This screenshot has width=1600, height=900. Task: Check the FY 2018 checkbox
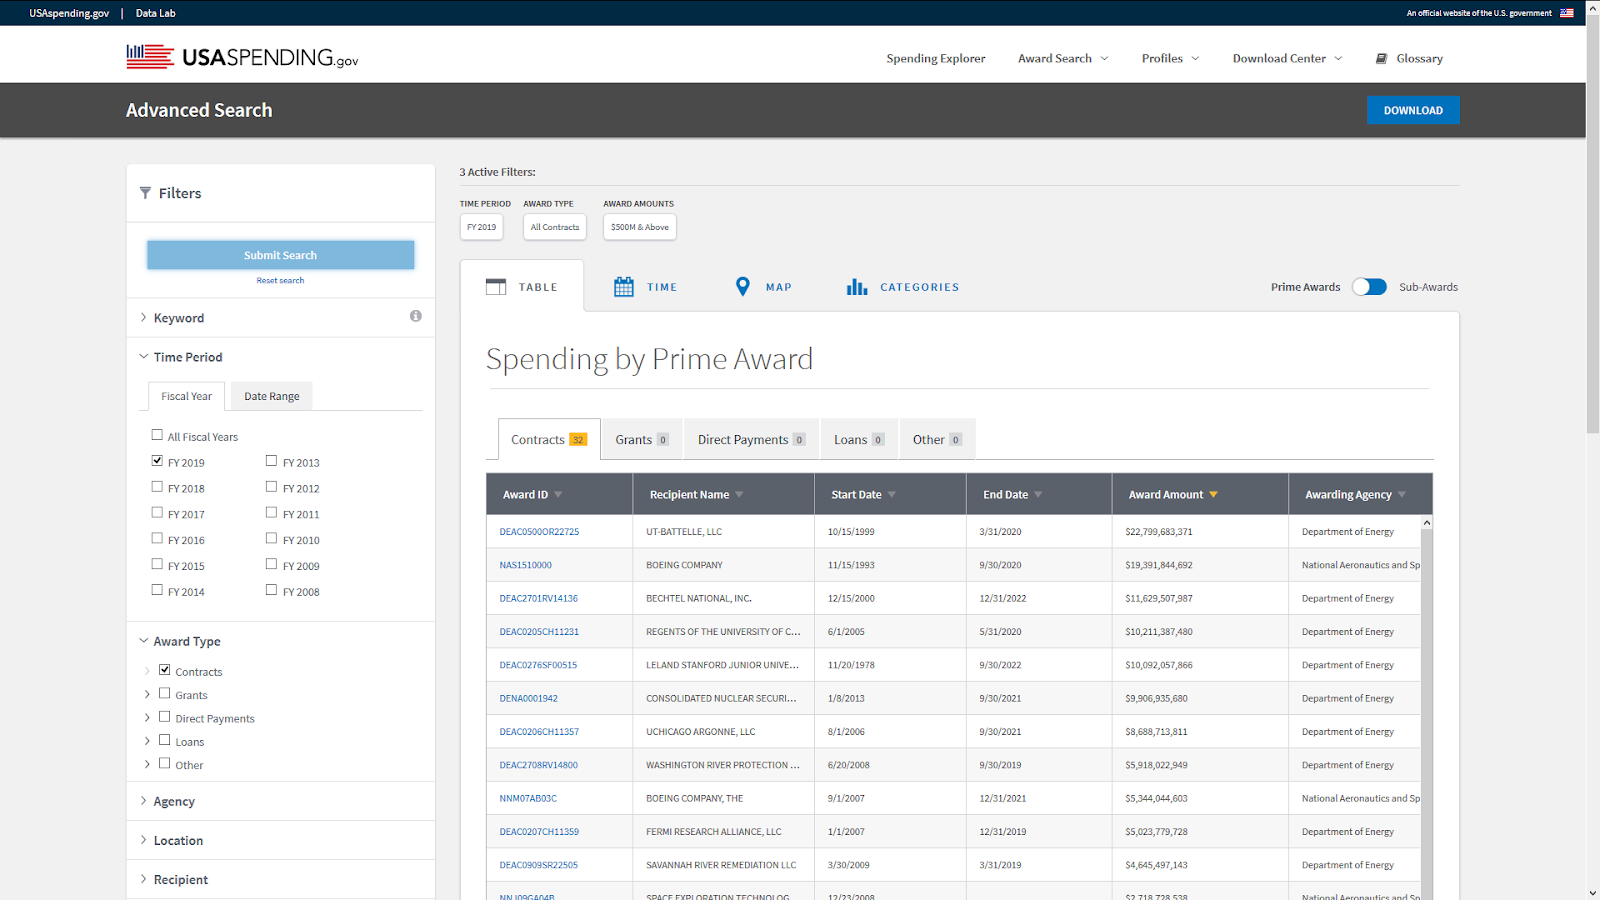click(157, 487)
